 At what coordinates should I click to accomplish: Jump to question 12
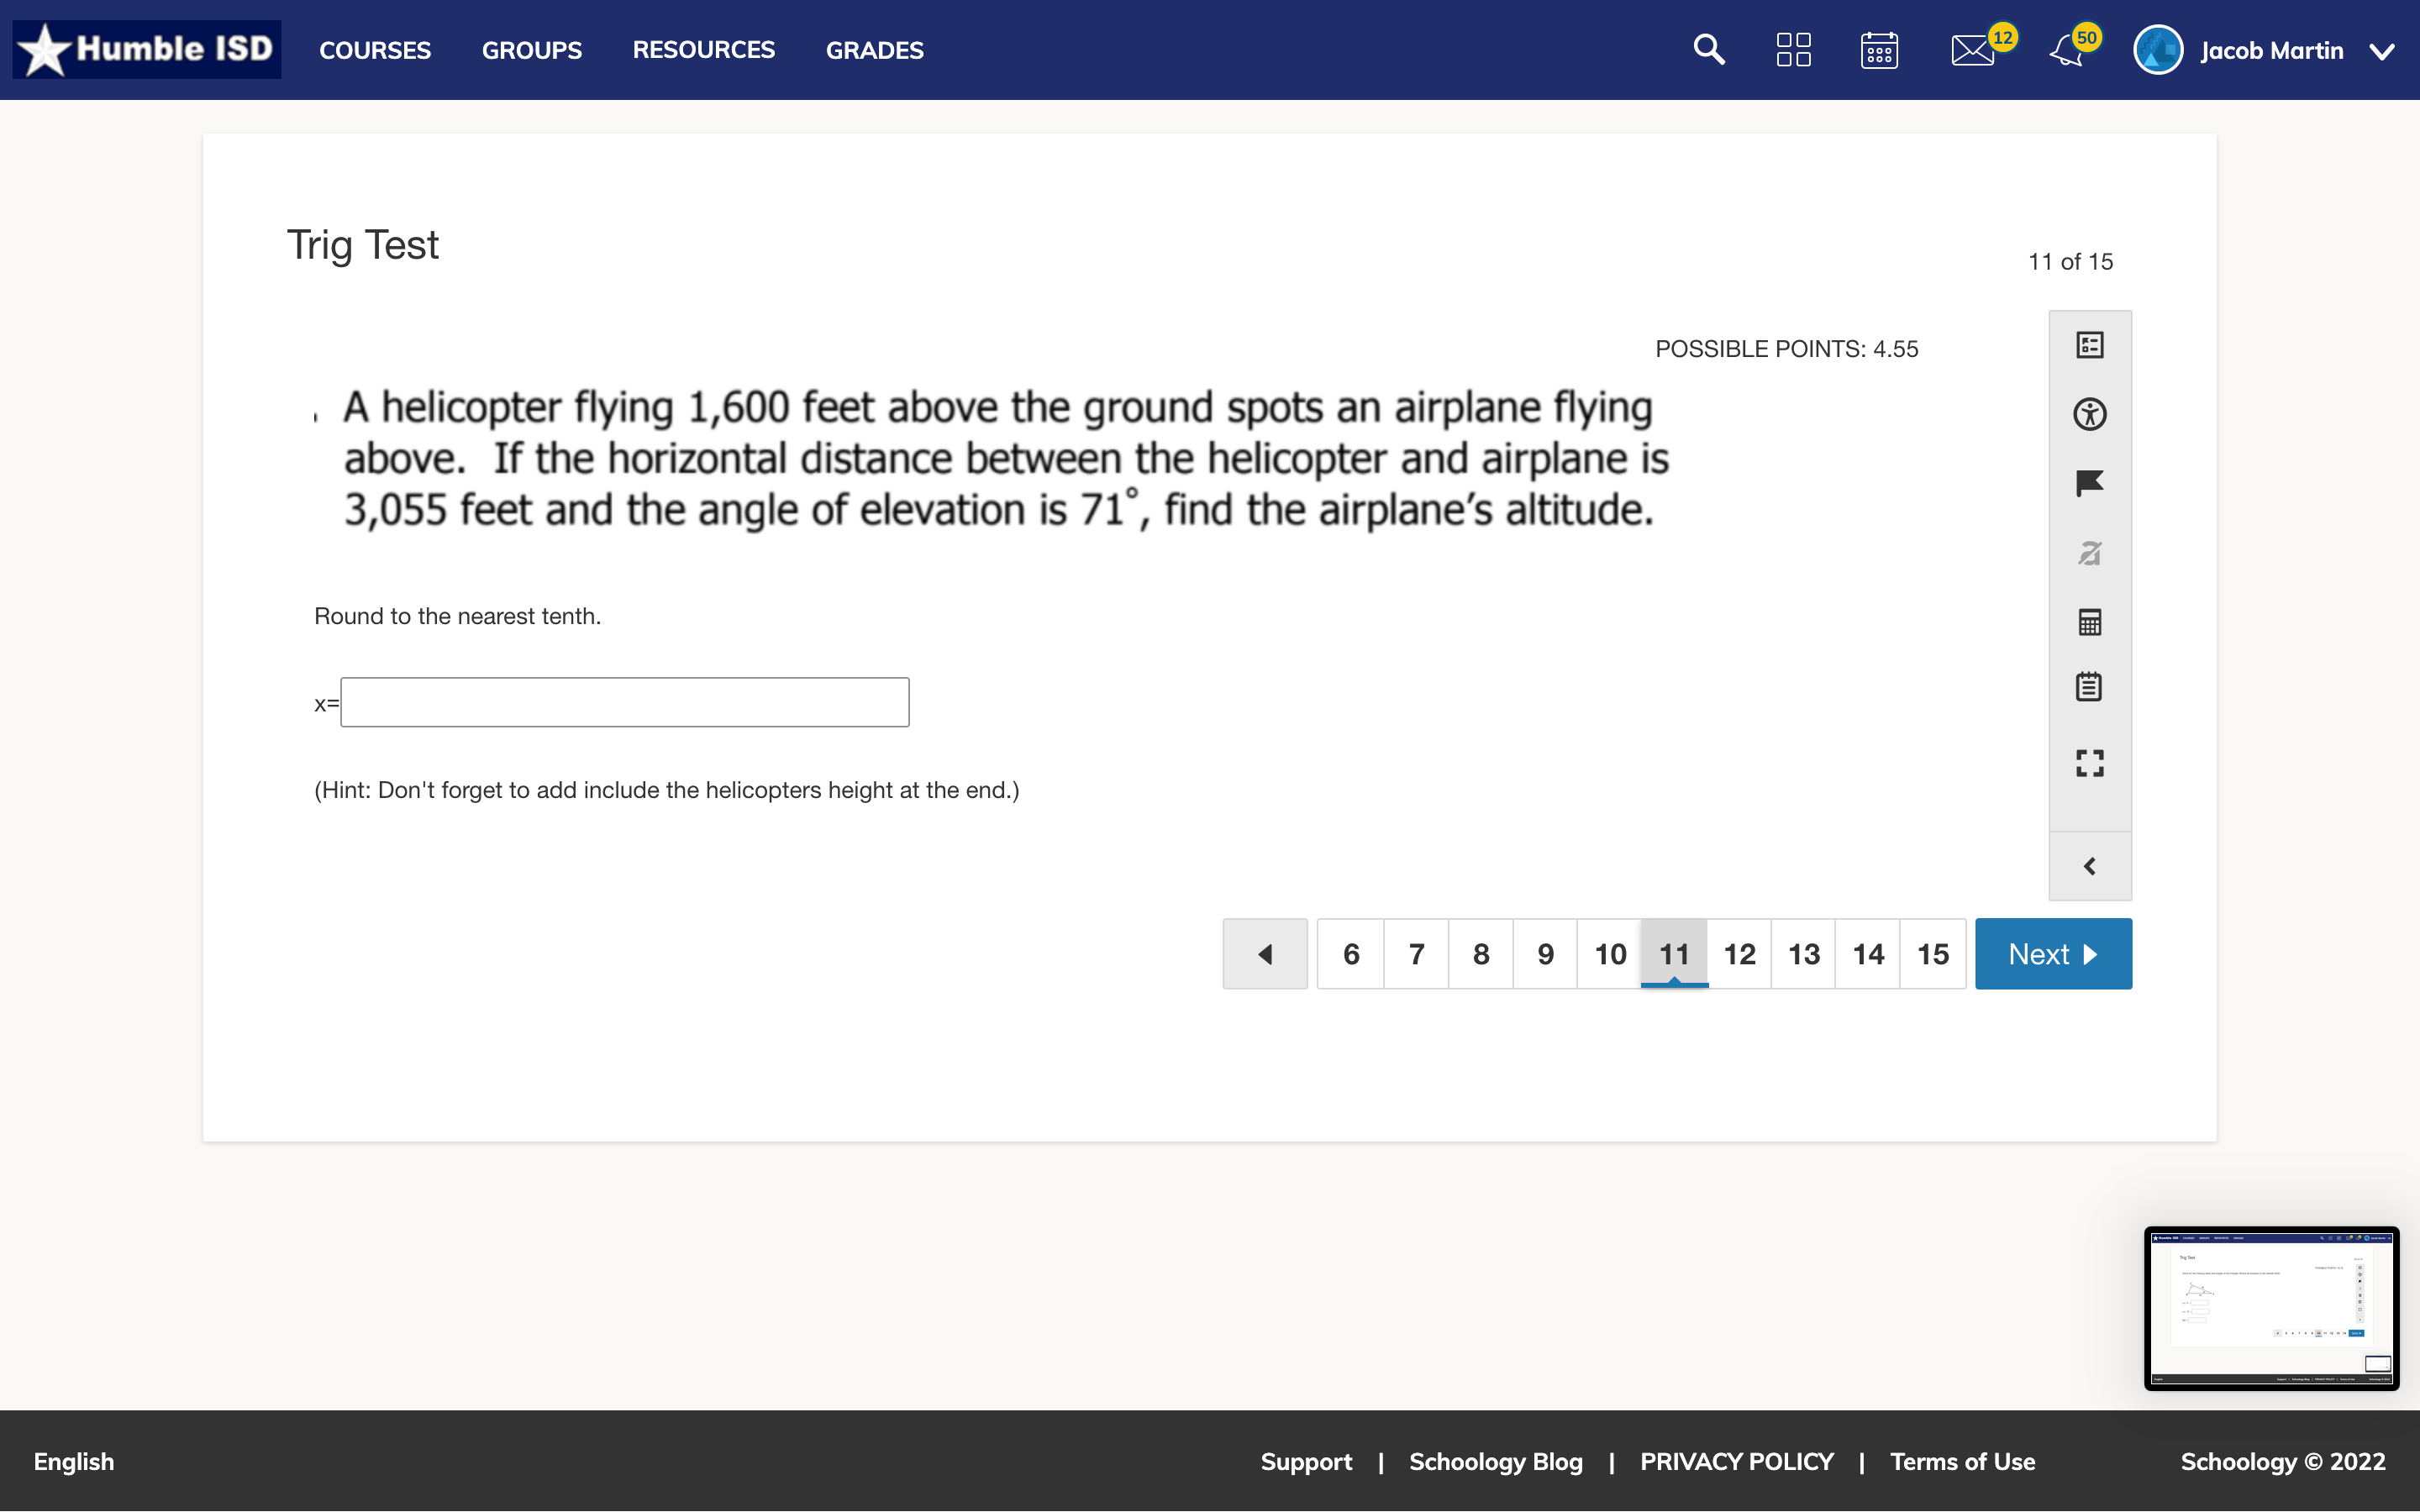(x=1739, y=954)
